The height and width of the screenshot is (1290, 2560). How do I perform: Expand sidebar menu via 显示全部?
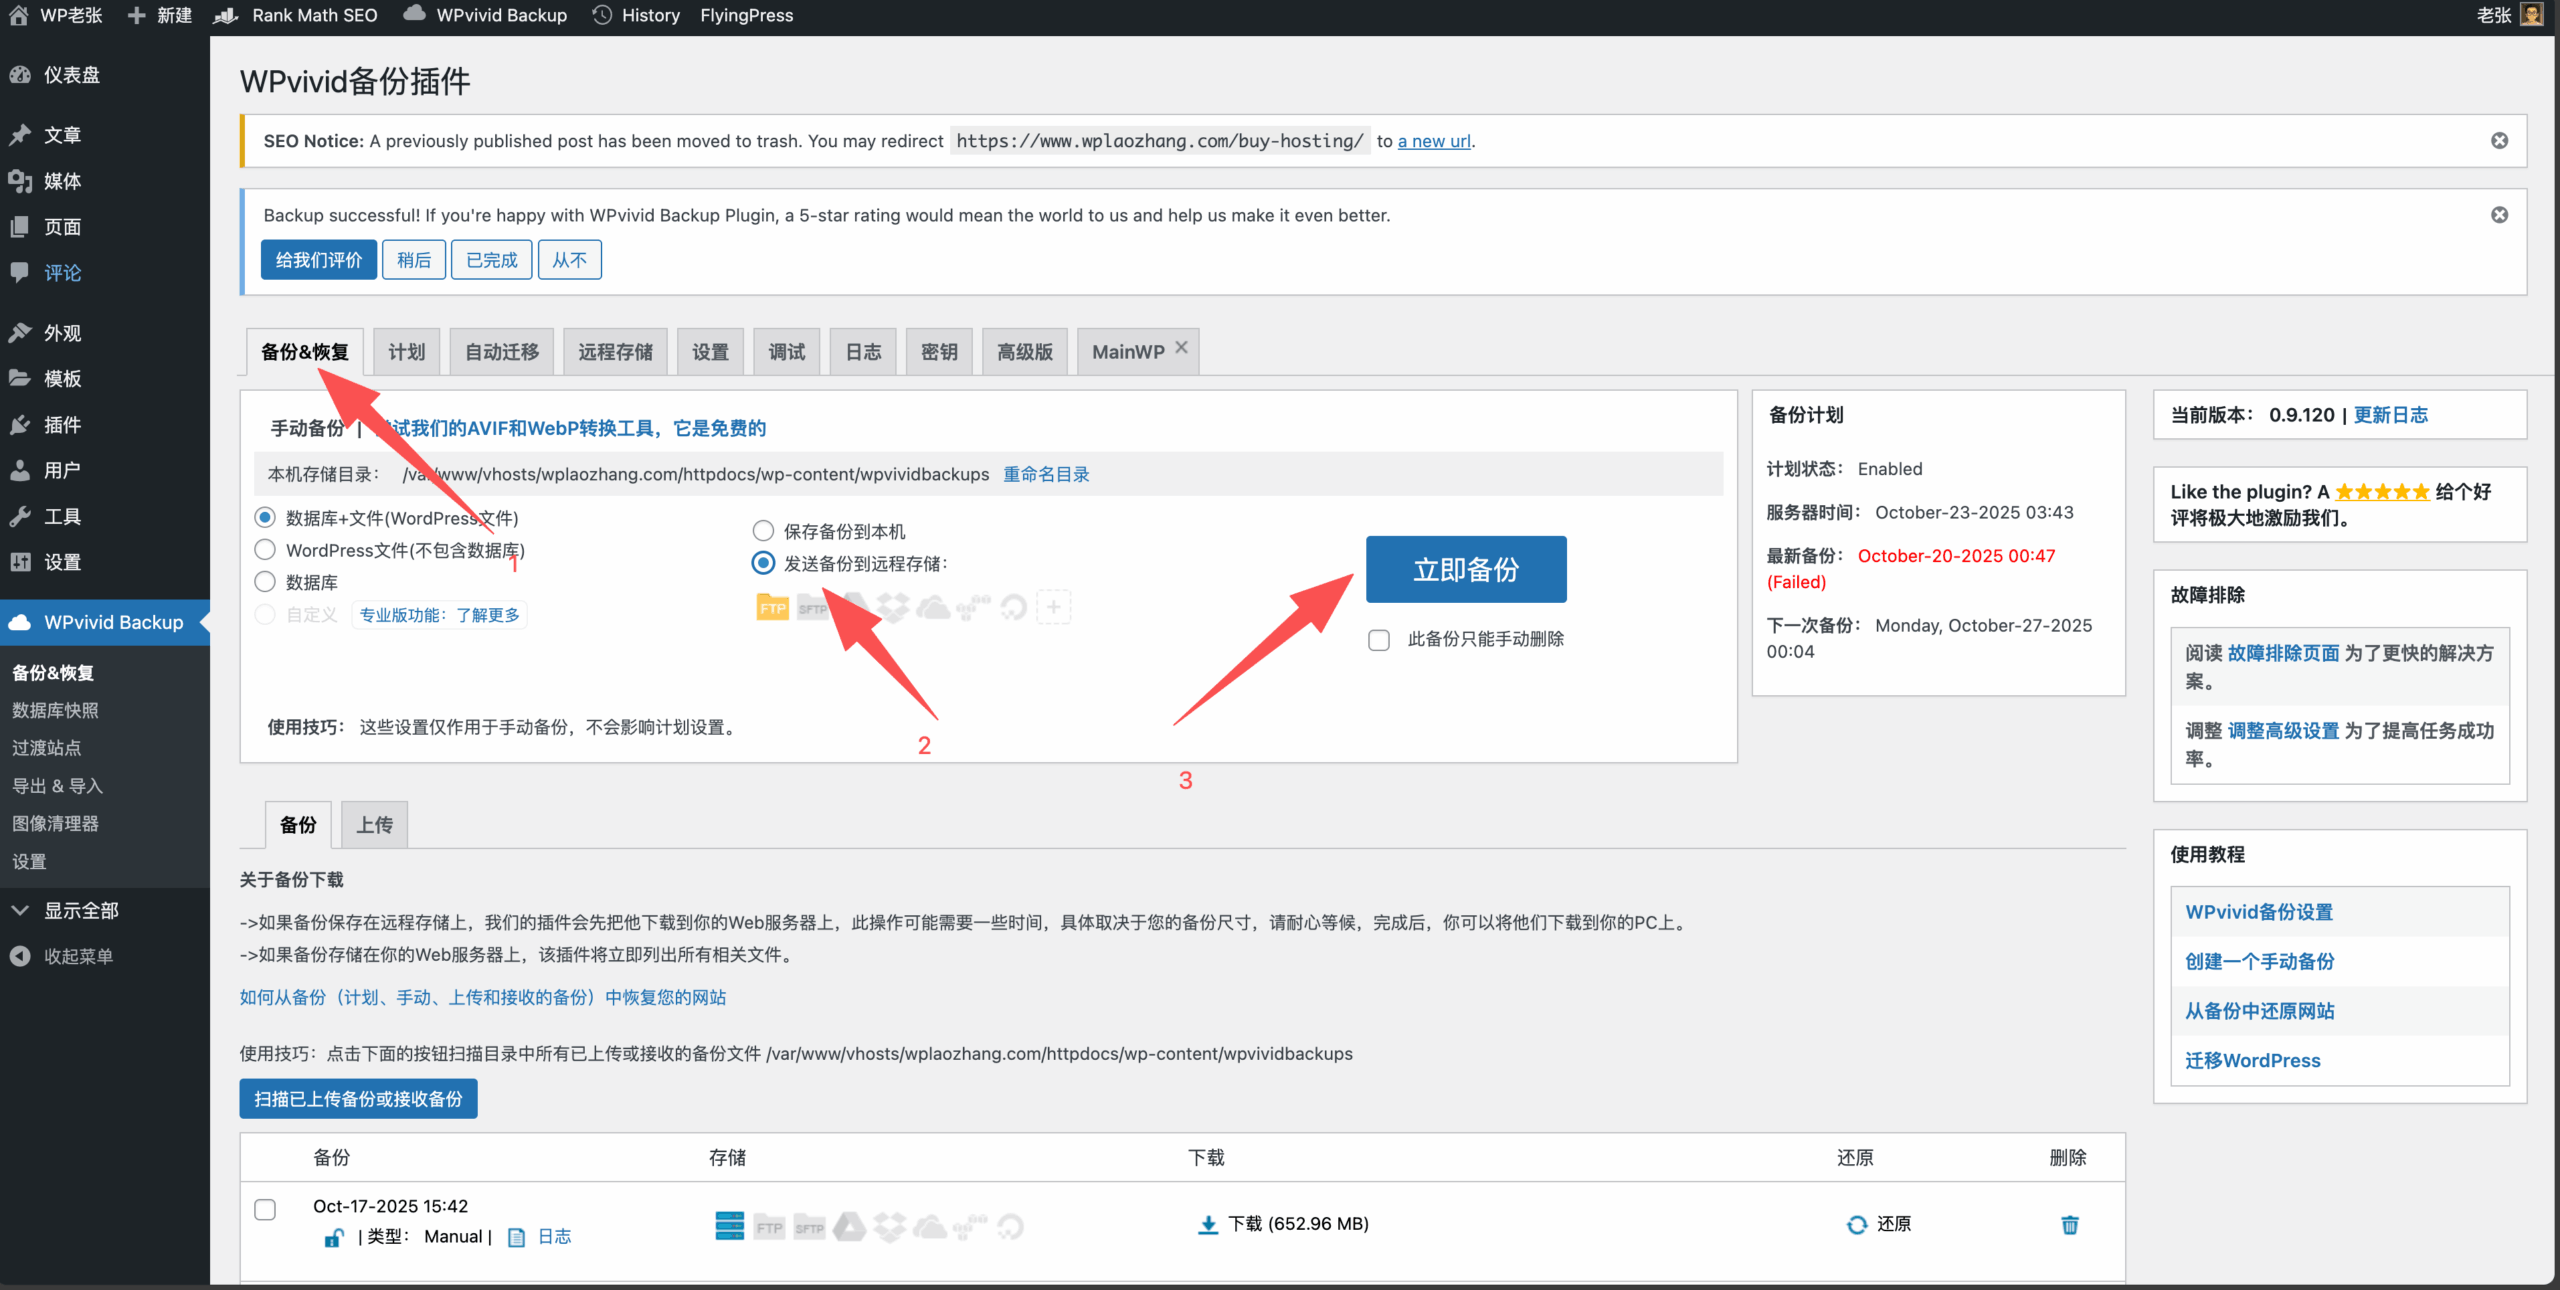click(80, 910)
